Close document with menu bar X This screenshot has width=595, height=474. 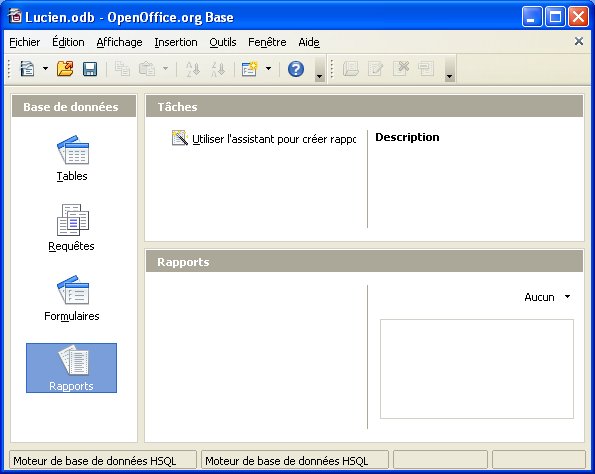coord(579,41)
